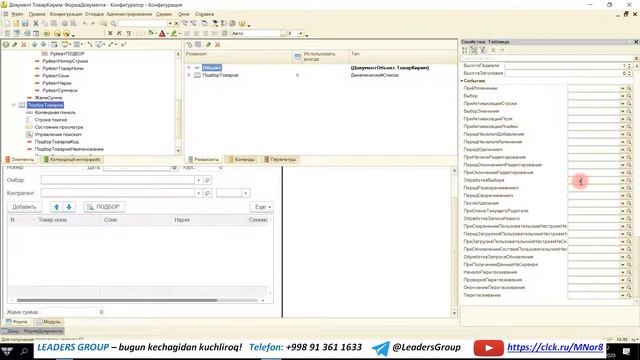Open the Еще dropdown button in form
The width and height of the screenshot is (640, 360).
pos(262,207)
